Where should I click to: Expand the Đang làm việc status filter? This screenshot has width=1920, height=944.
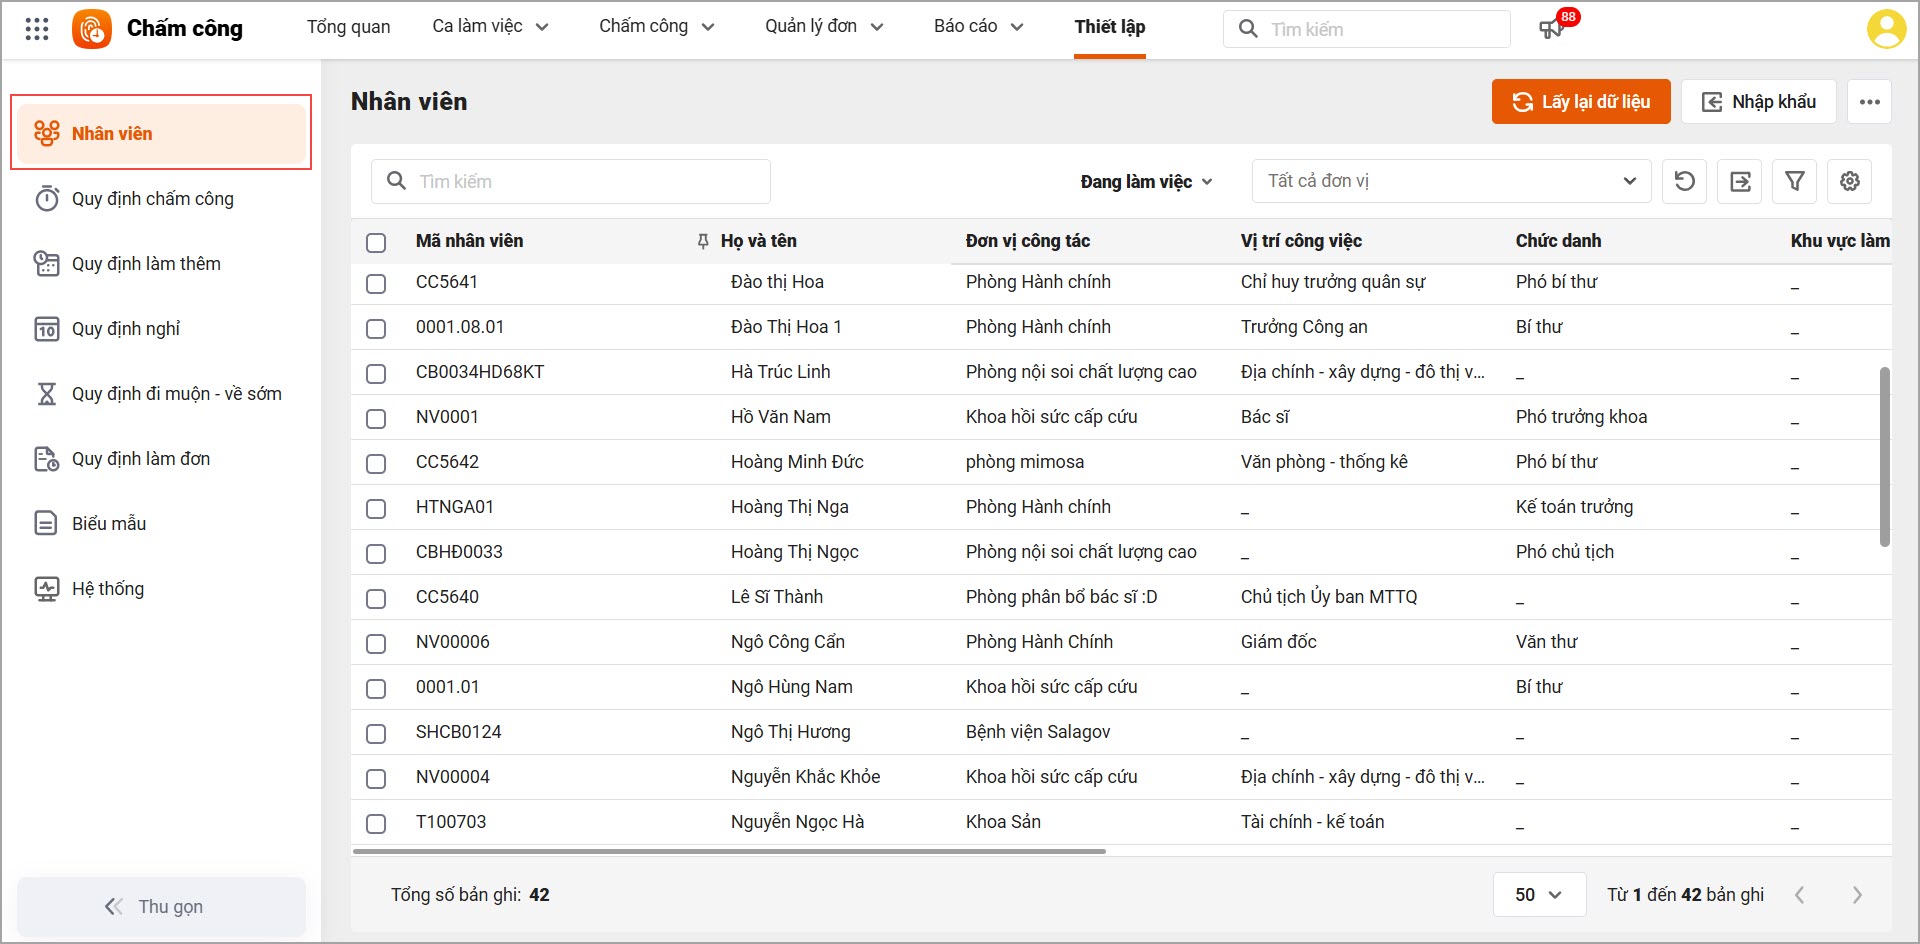(1146, 181)
